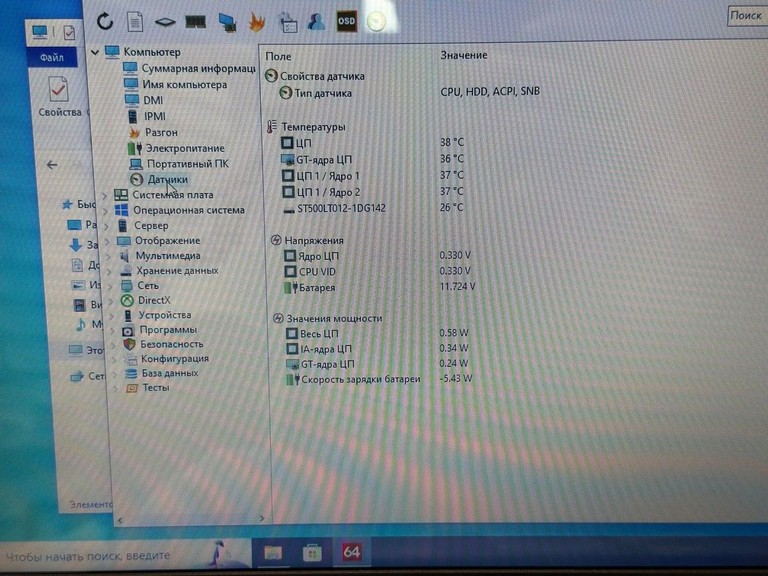The image size is (768, 576).
Task: Open Электропитание tree item
Action: coord(176,148)
